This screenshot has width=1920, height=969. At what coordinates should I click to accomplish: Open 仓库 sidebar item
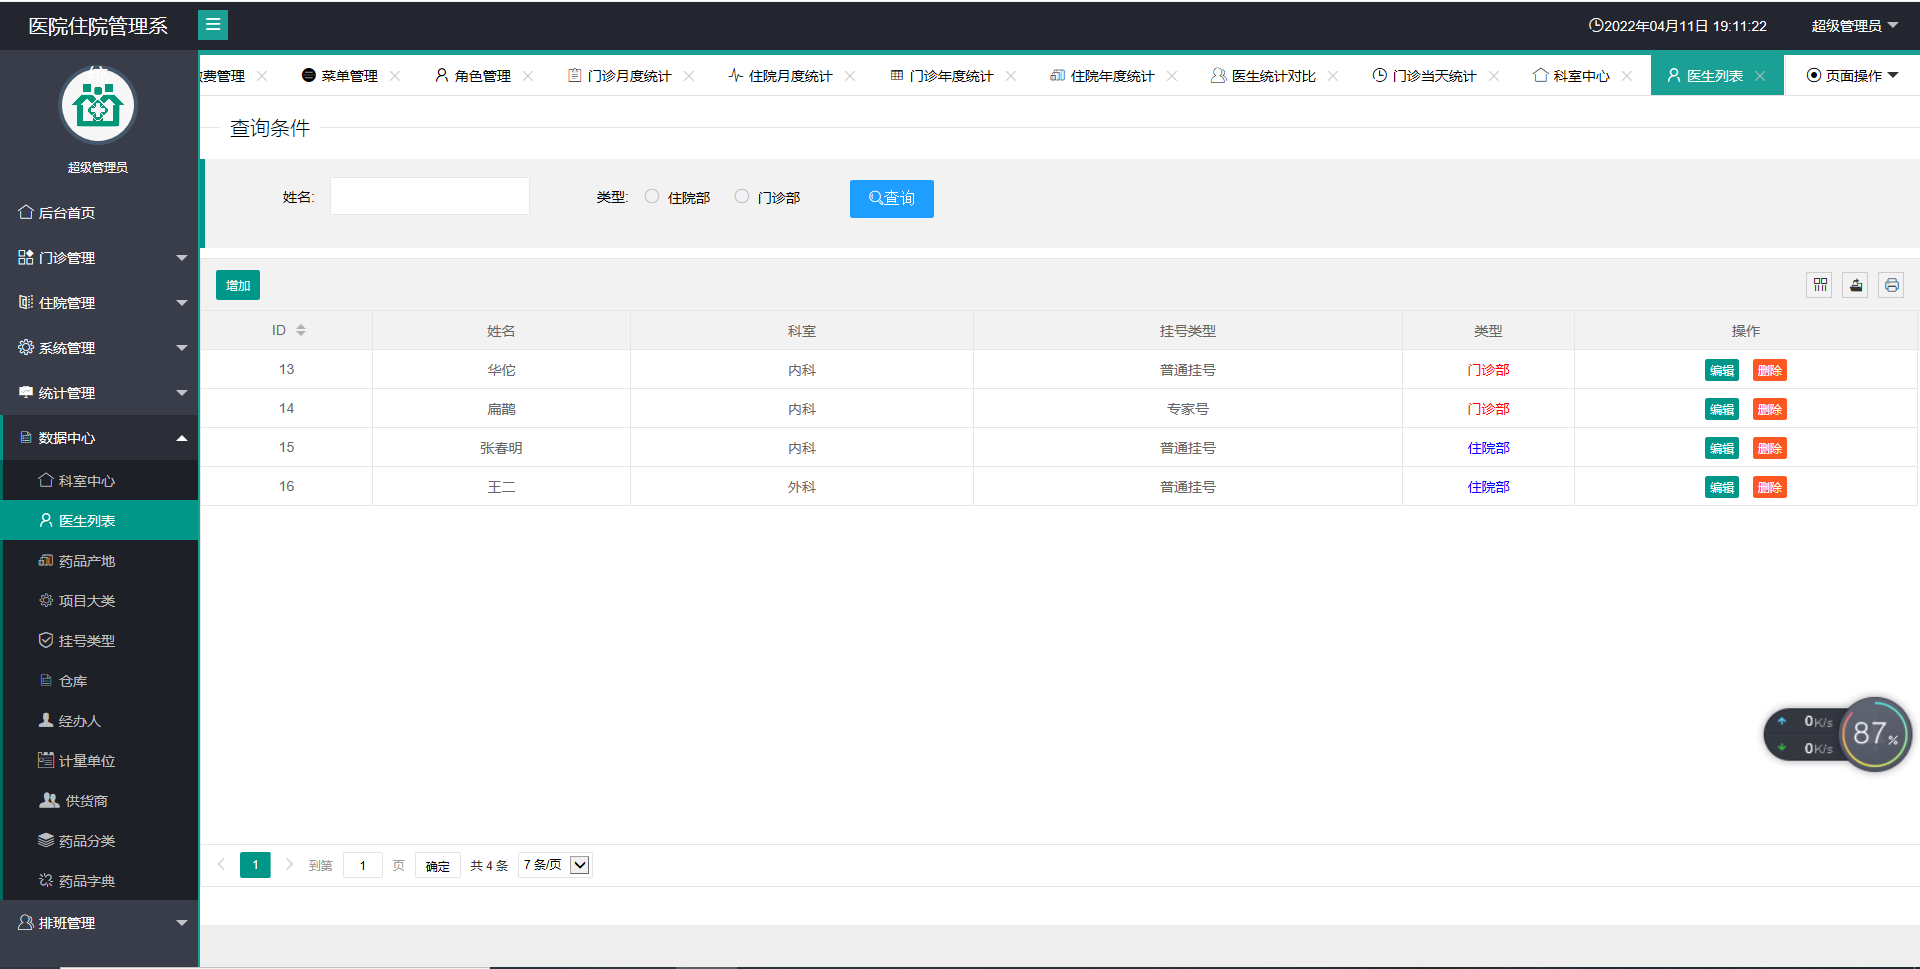click(x=99, y=680)
